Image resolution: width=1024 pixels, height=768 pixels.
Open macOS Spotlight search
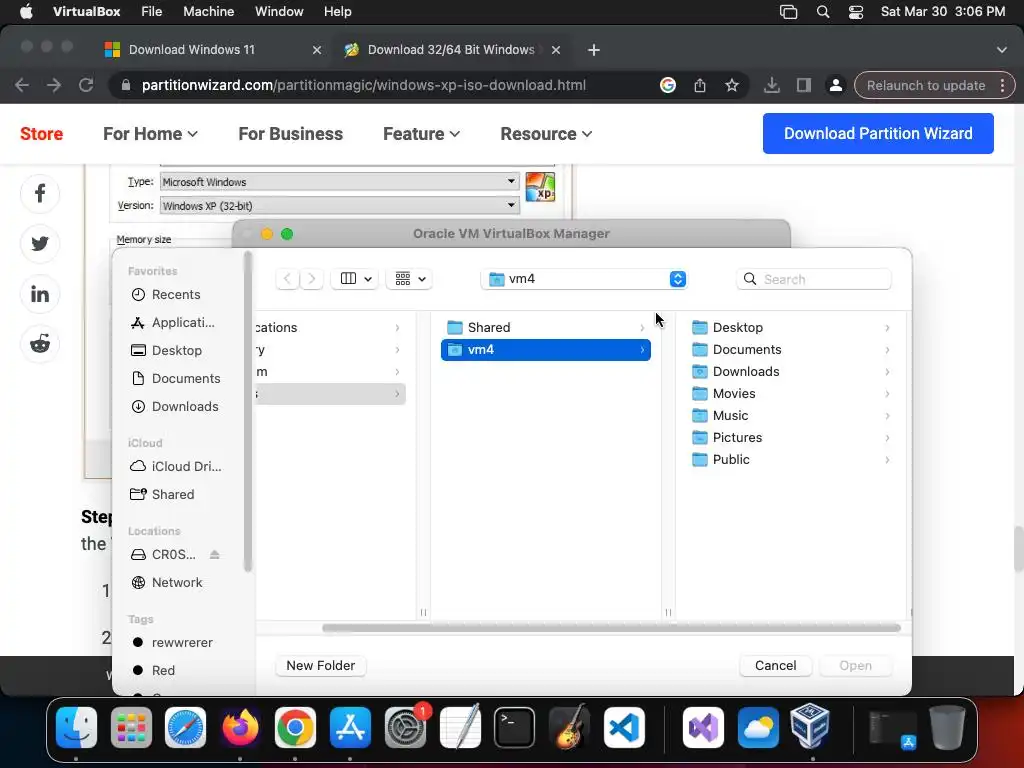(823, 12)
